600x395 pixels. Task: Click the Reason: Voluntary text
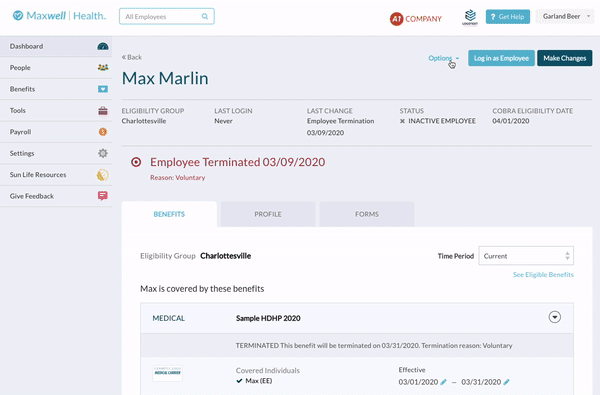(178, 178)
